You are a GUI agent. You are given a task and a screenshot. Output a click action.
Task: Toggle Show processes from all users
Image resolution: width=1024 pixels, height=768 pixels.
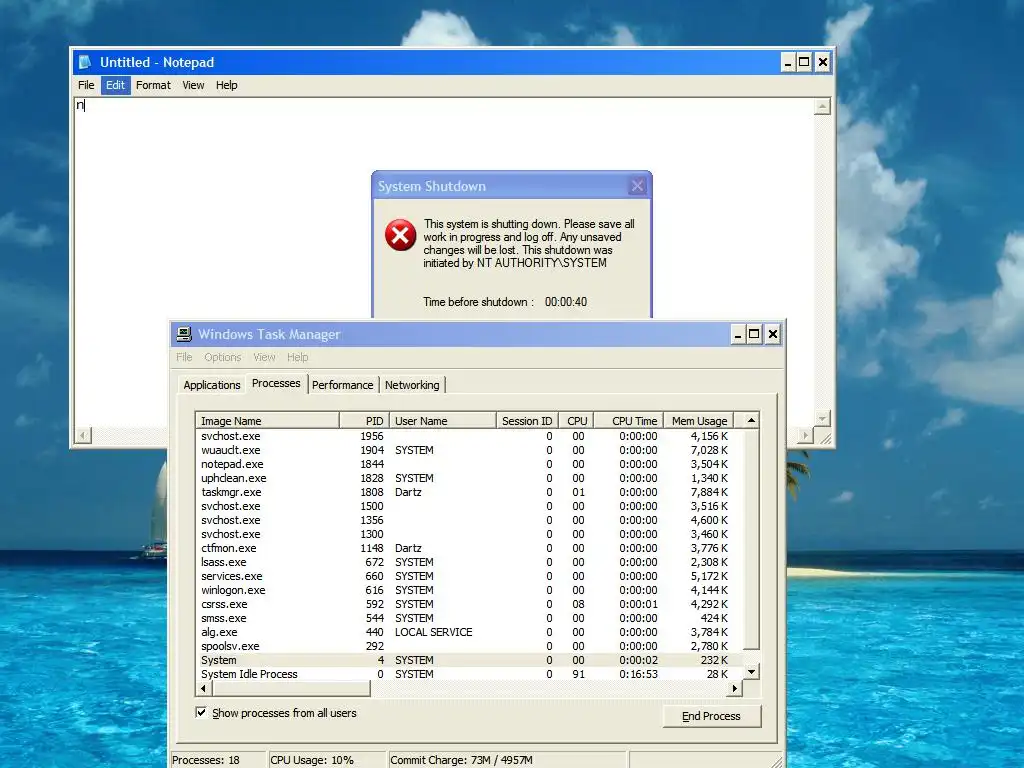point(201,712)
